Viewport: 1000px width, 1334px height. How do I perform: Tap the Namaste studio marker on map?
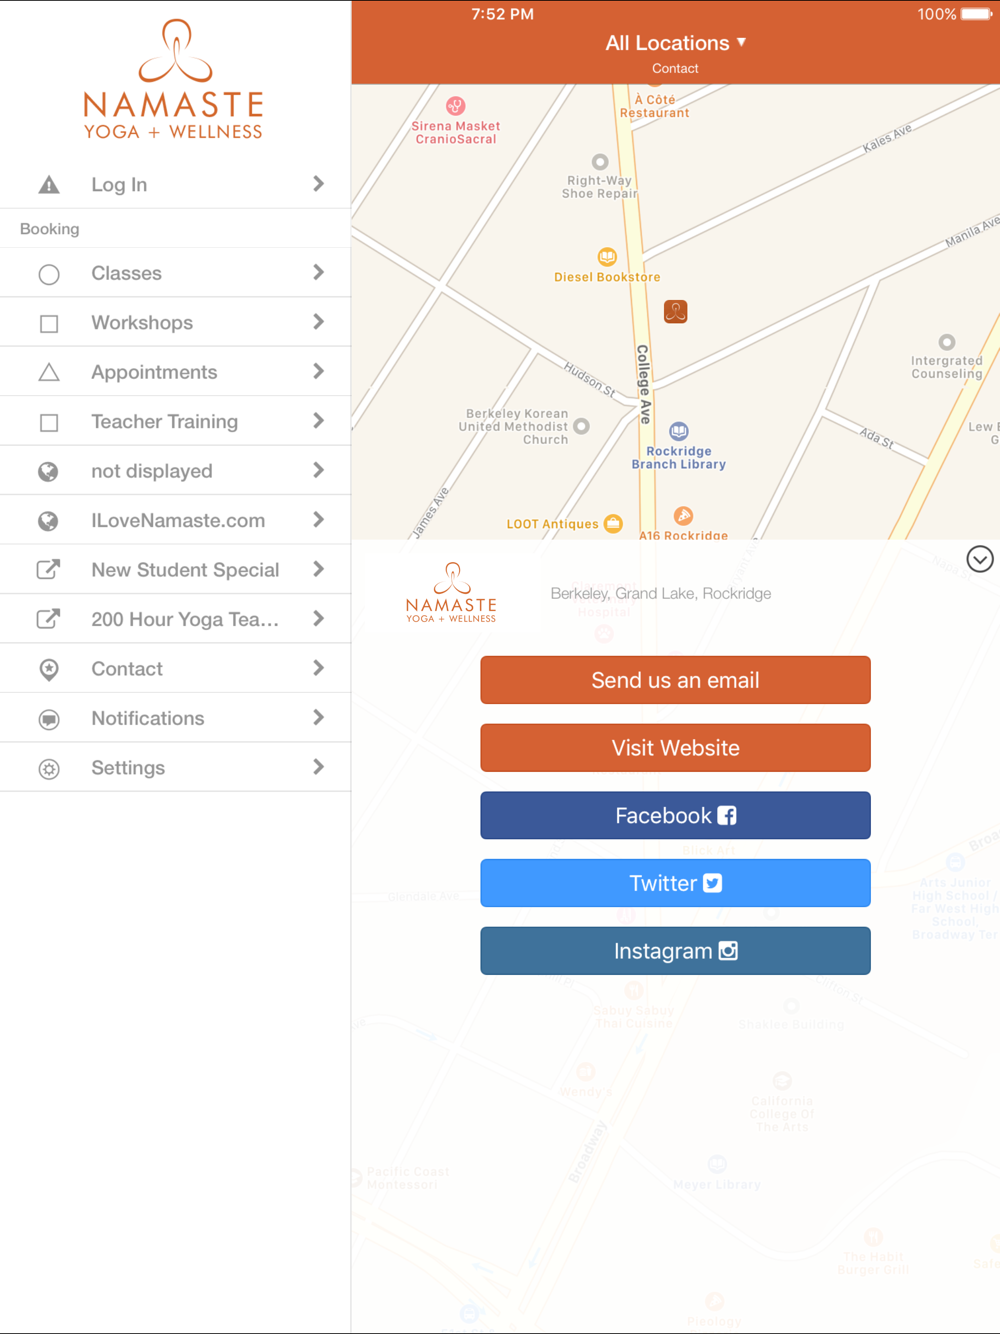pos(676,312)
